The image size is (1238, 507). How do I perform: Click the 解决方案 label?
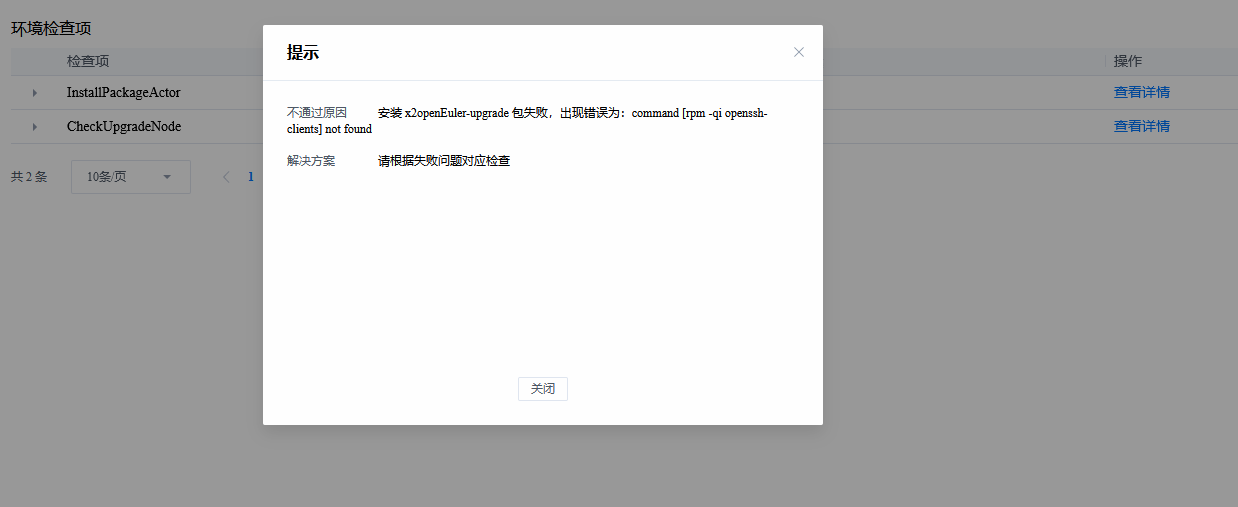(x=311, y=161)
